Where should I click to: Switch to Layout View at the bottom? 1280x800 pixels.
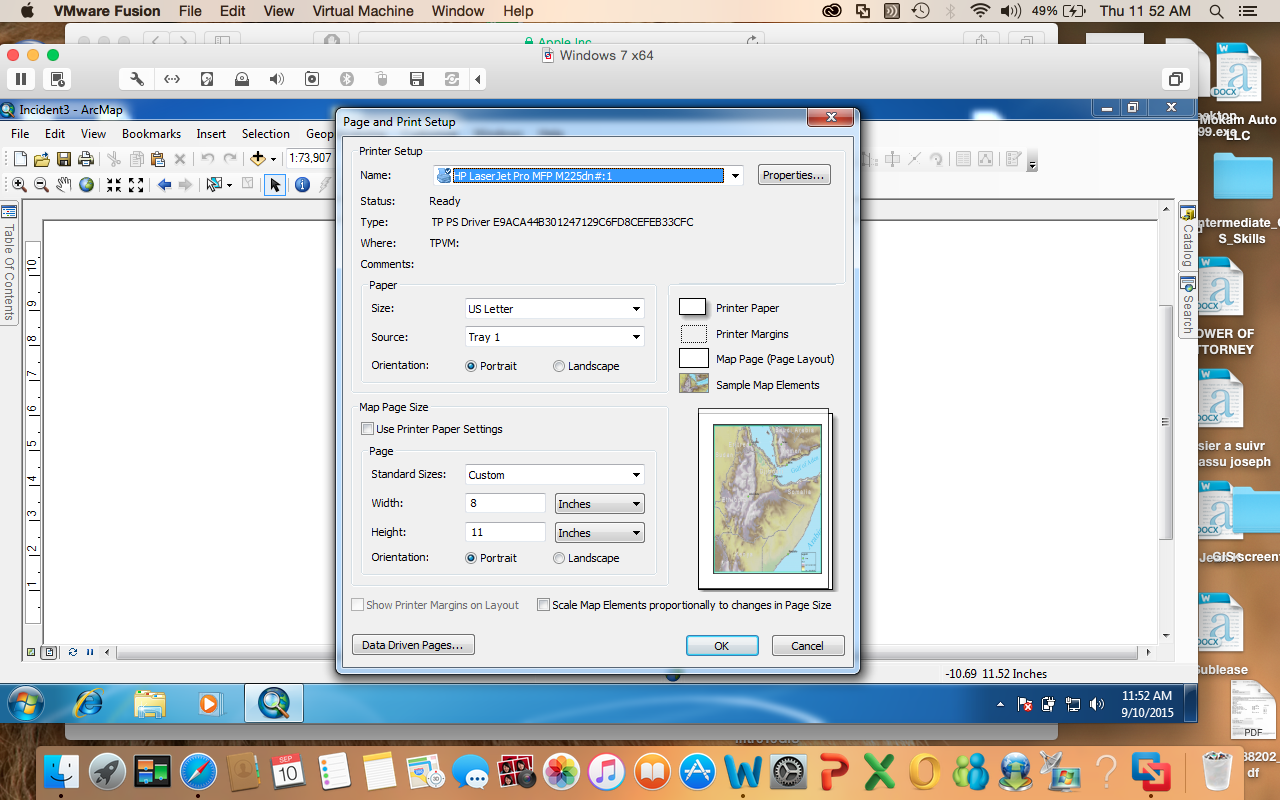[x=49, y=652]
